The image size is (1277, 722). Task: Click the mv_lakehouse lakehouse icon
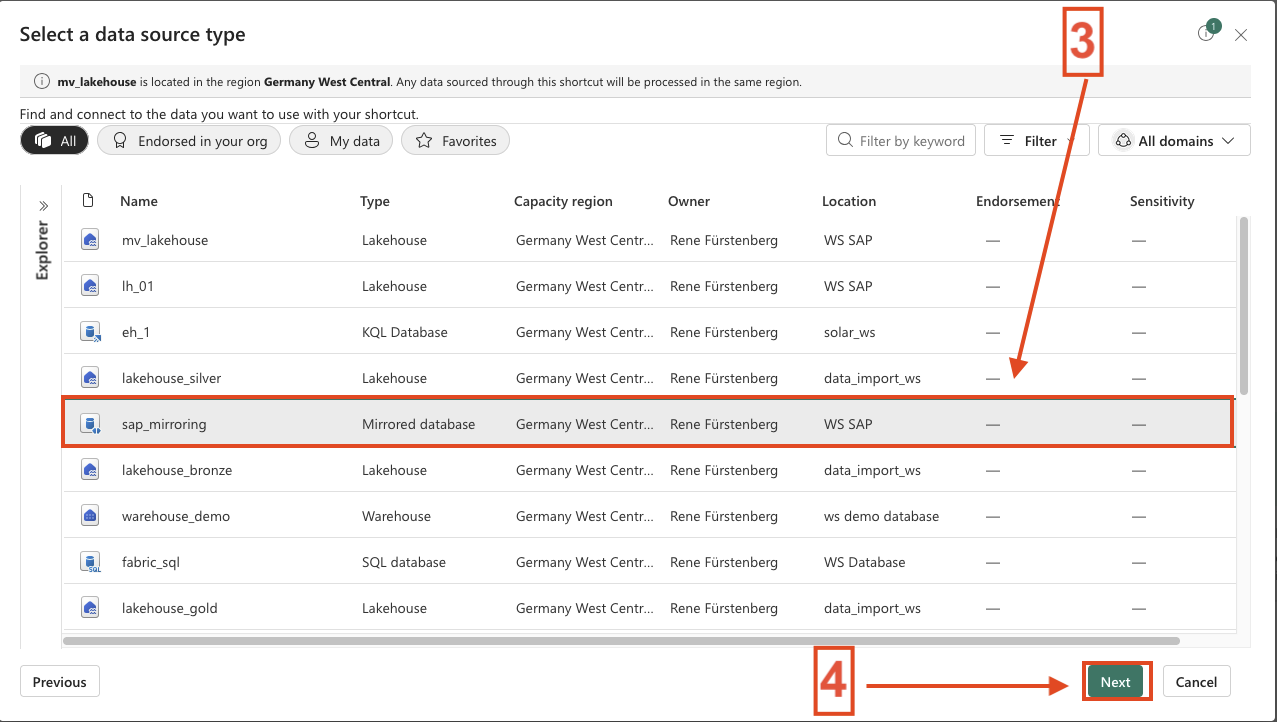[90, 240]
